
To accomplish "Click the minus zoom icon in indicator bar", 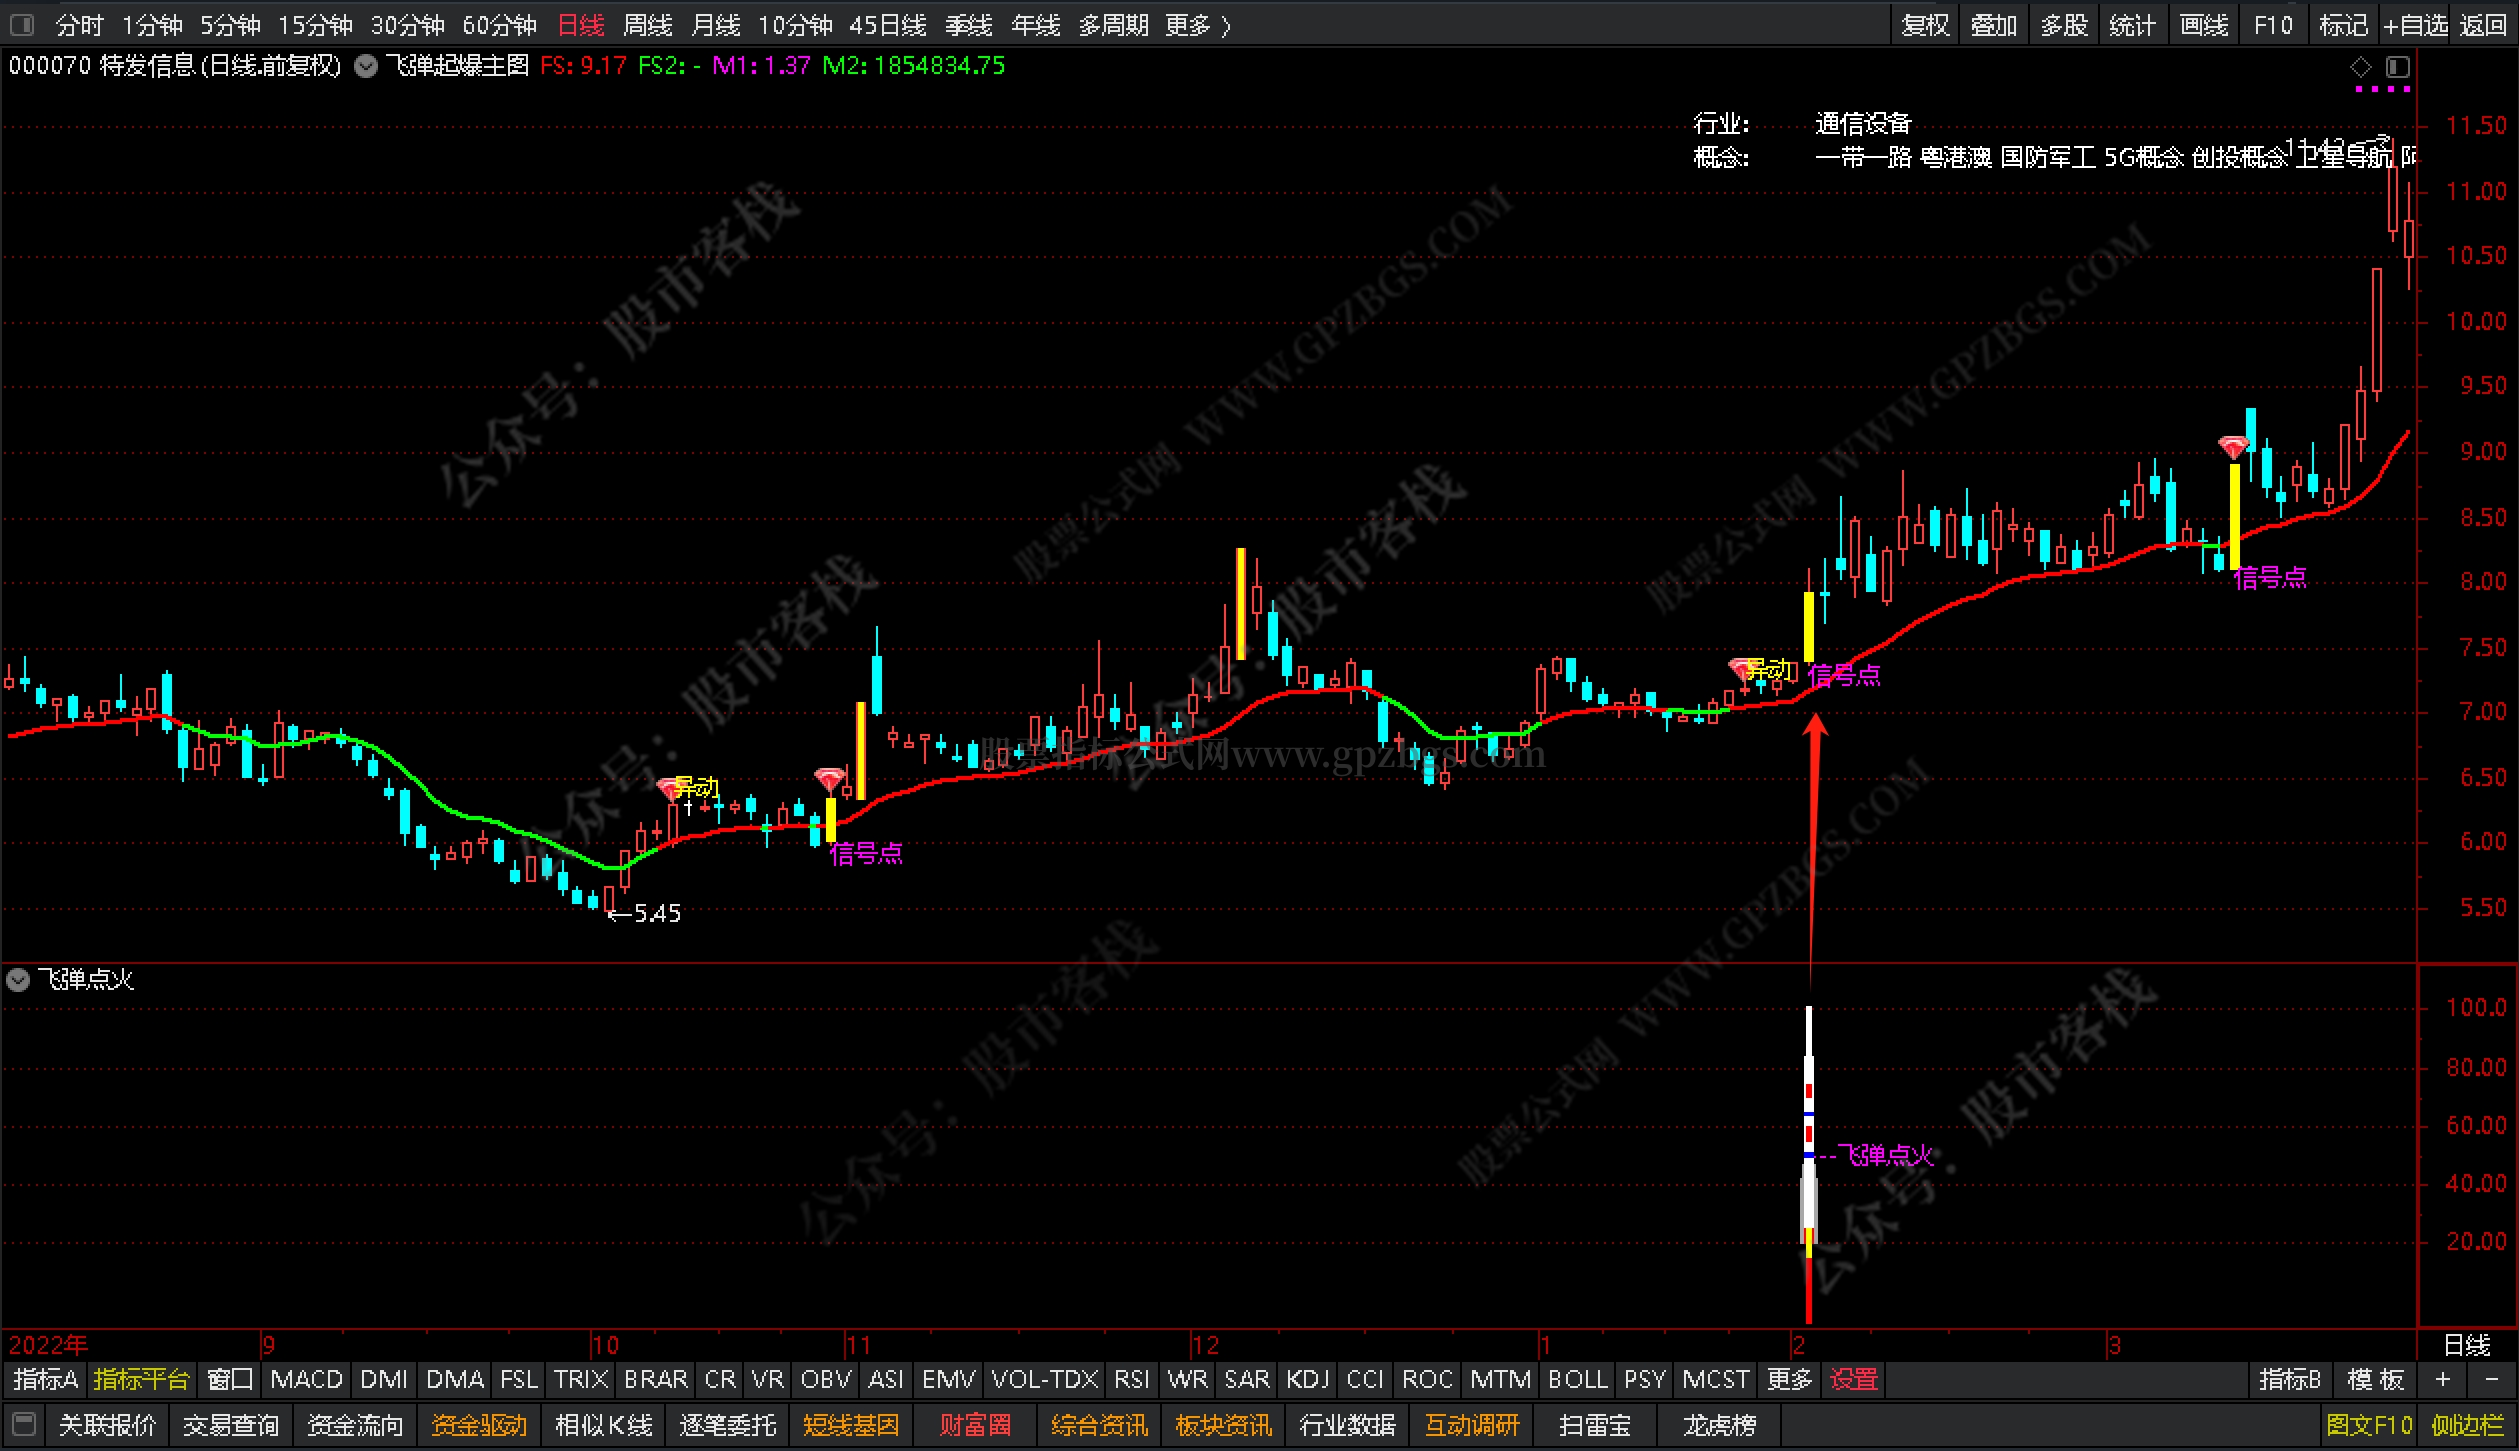I will pos(2491,1379).
